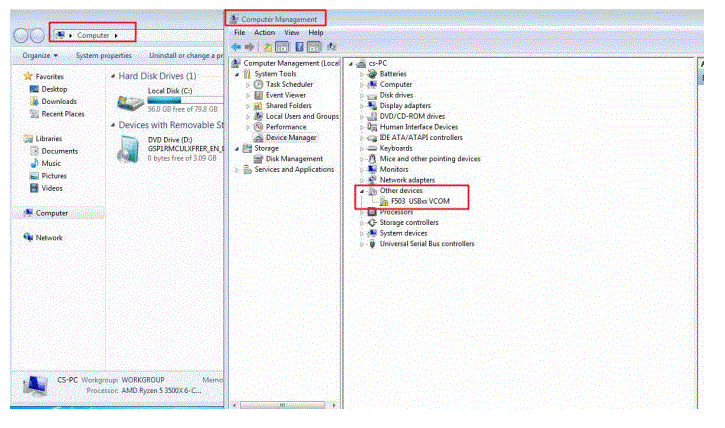
Task: Open Recent Places under Favorites
Action: (63, 114)
